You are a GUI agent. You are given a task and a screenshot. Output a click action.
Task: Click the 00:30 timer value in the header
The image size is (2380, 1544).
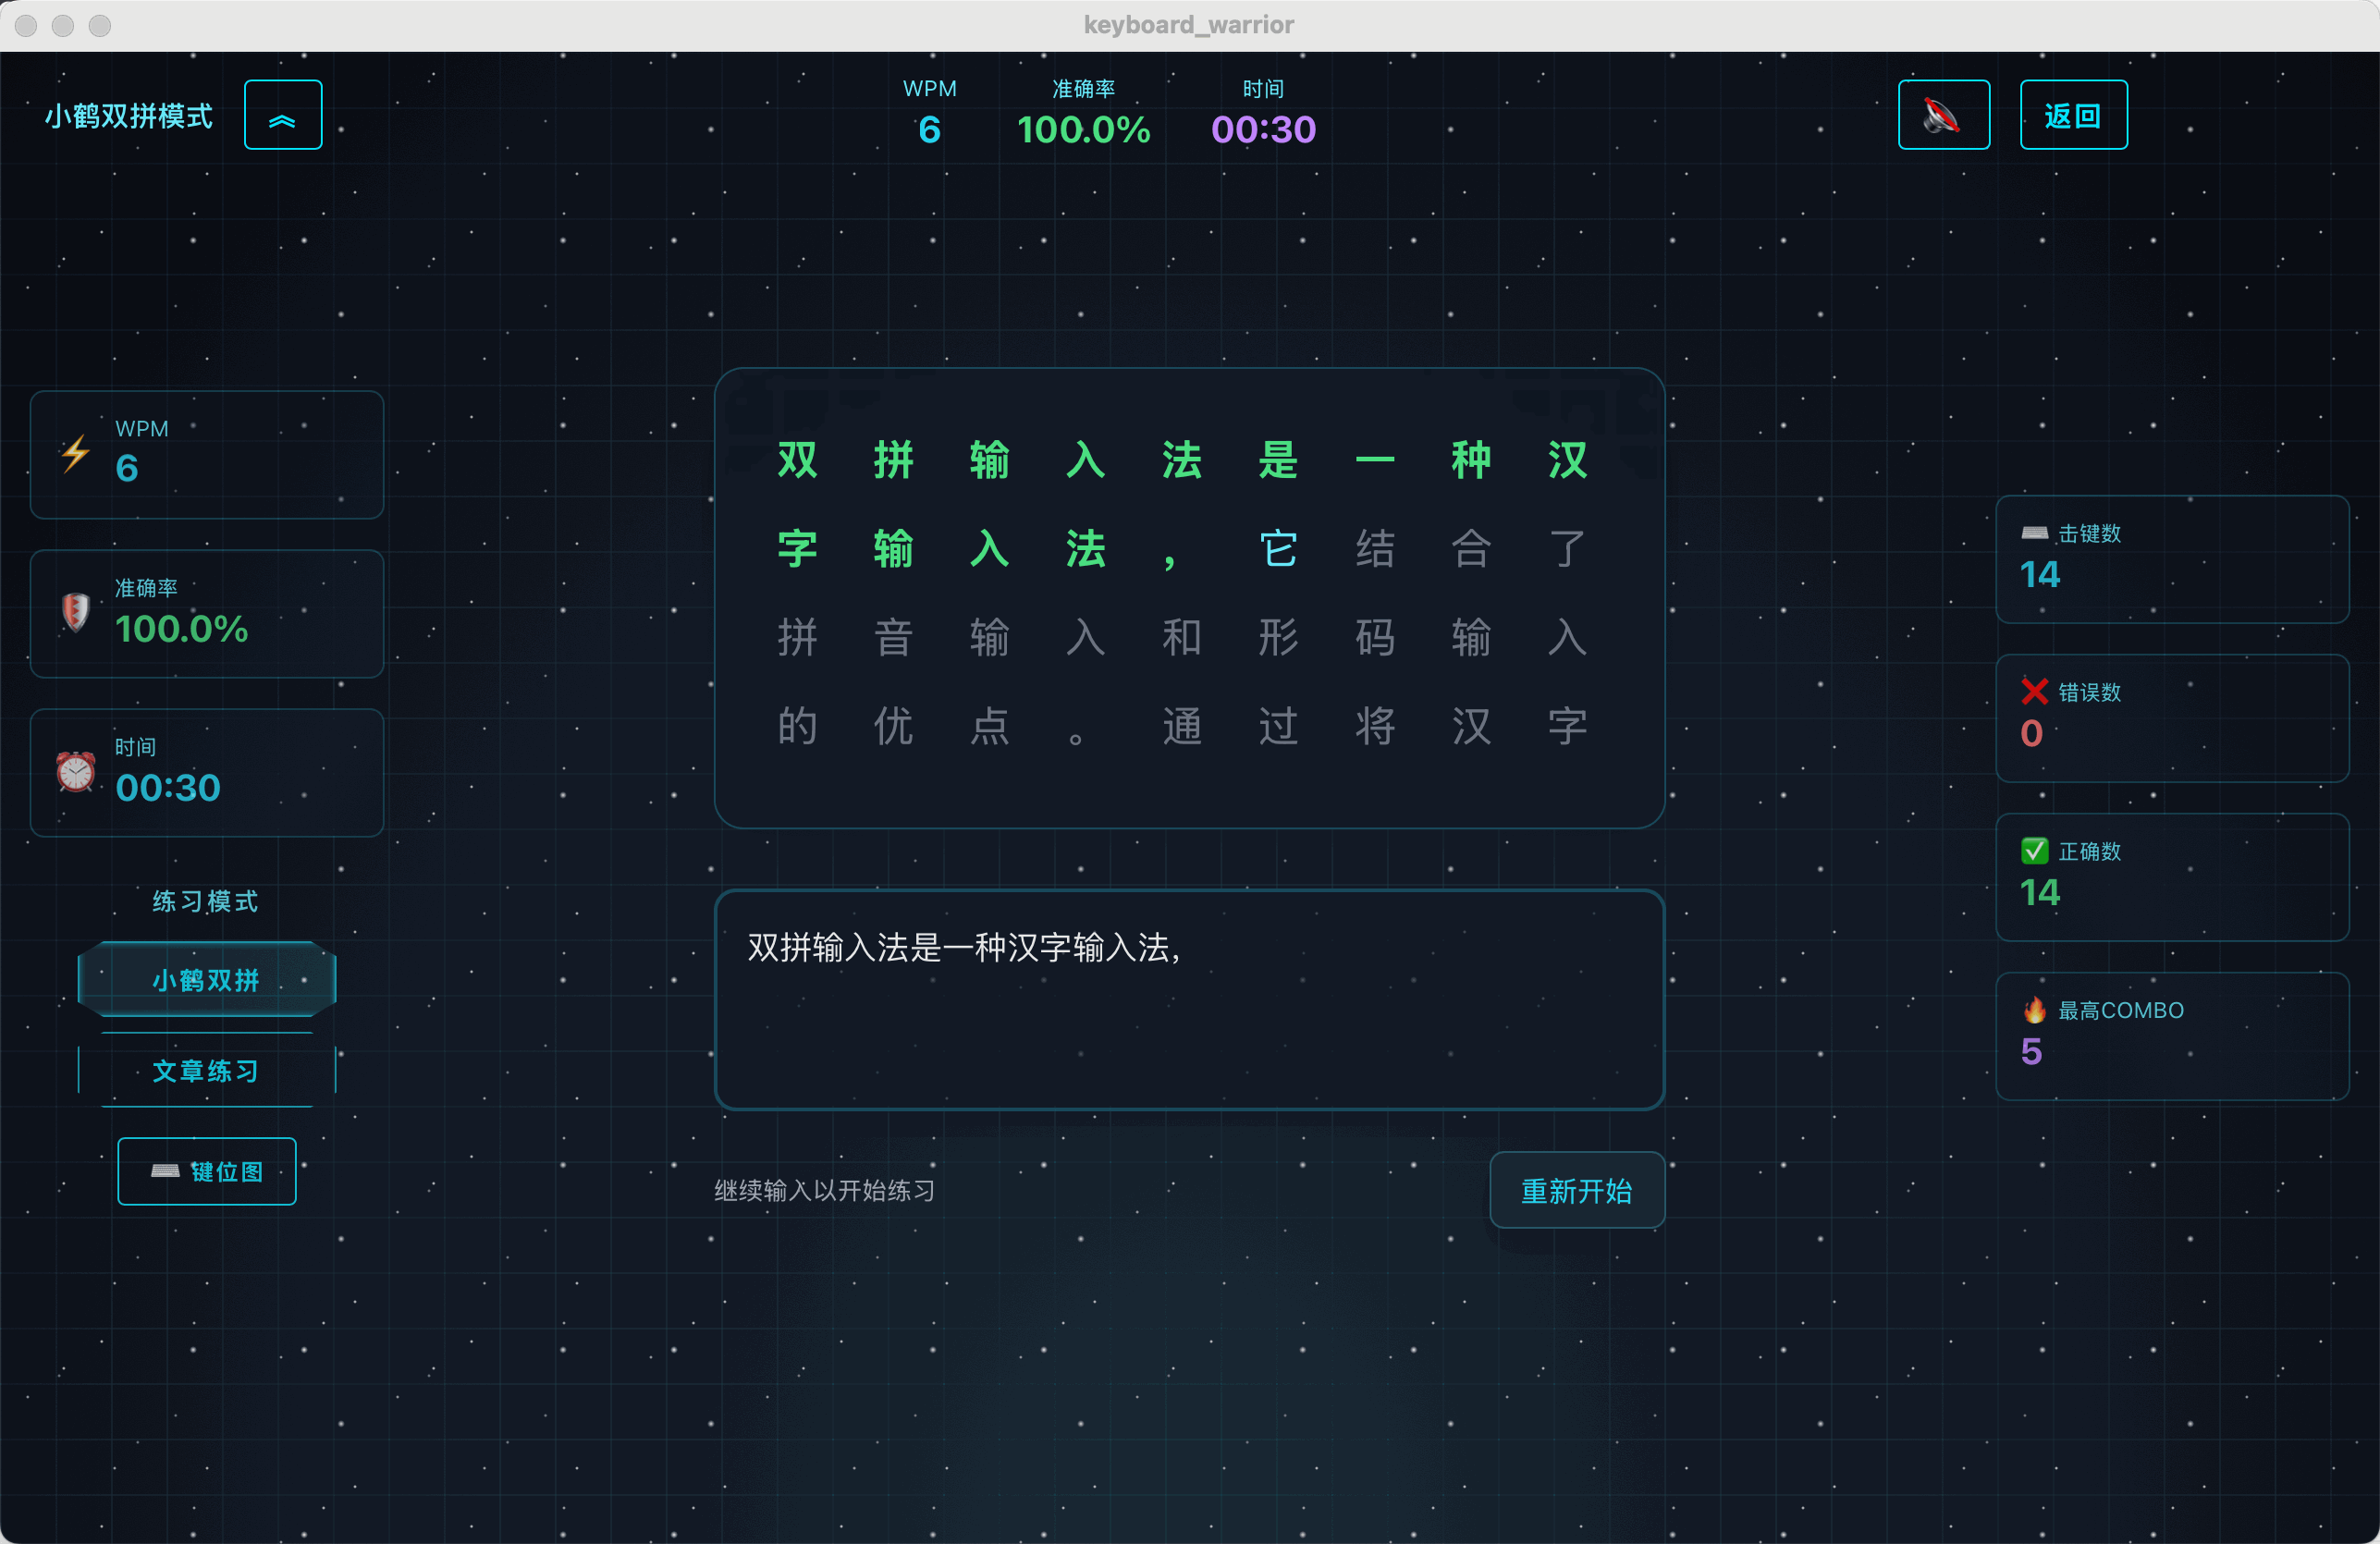(1262, 129)
